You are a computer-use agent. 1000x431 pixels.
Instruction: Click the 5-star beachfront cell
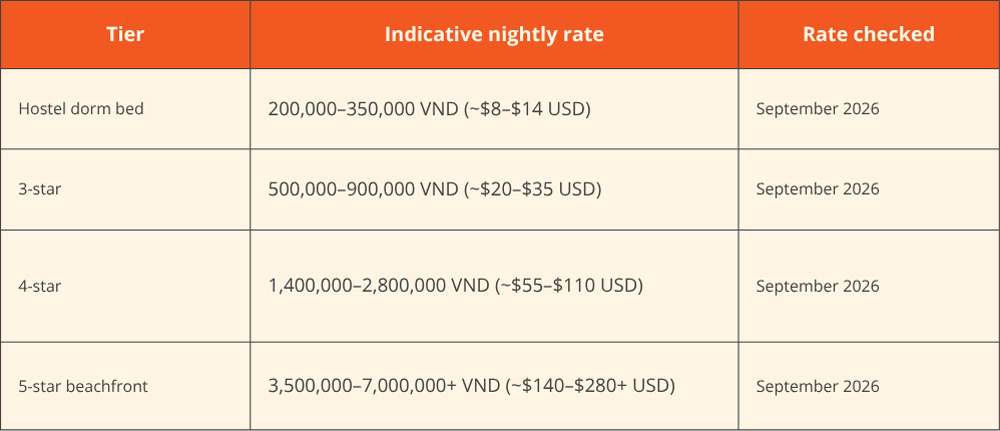(x=125, y=386)
